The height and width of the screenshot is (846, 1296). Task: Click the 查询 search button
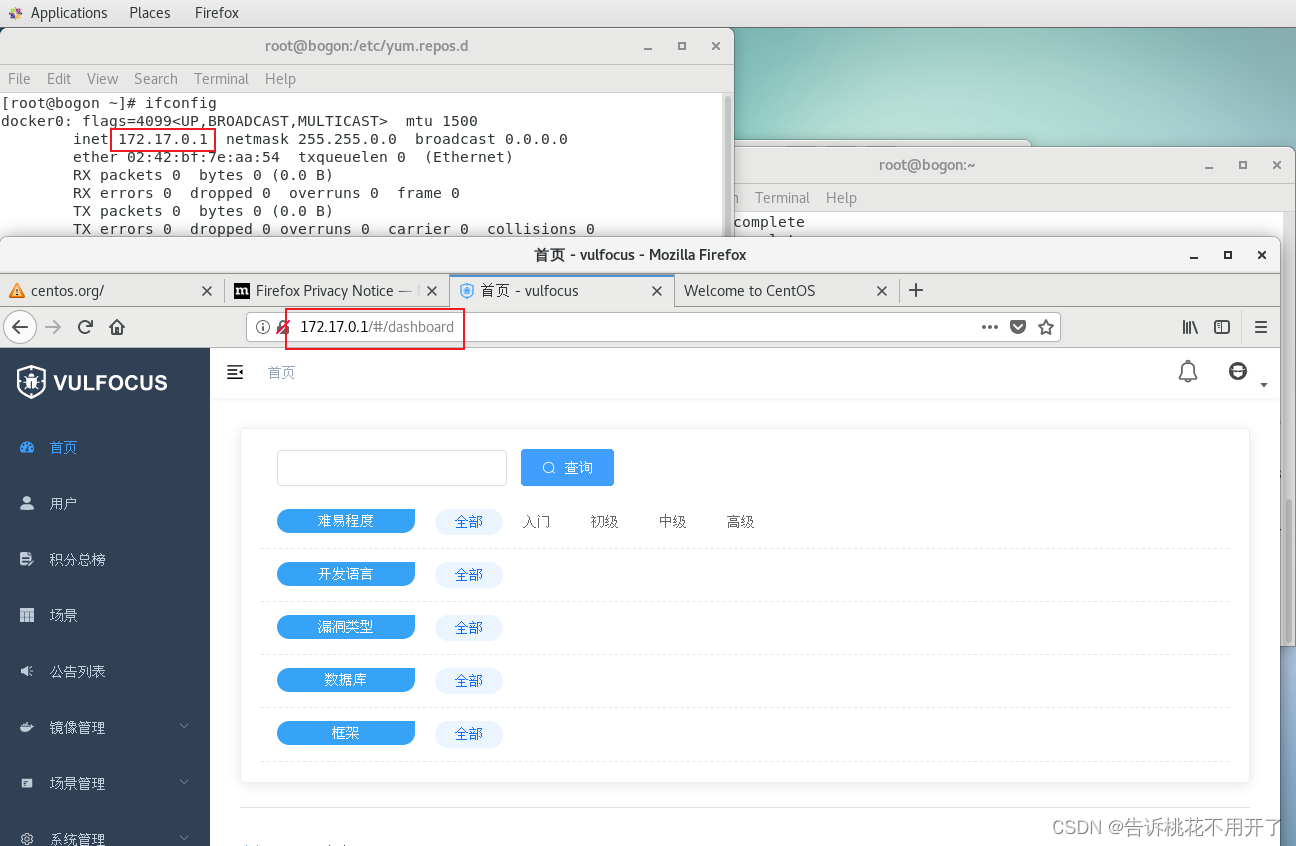point(567,467)
